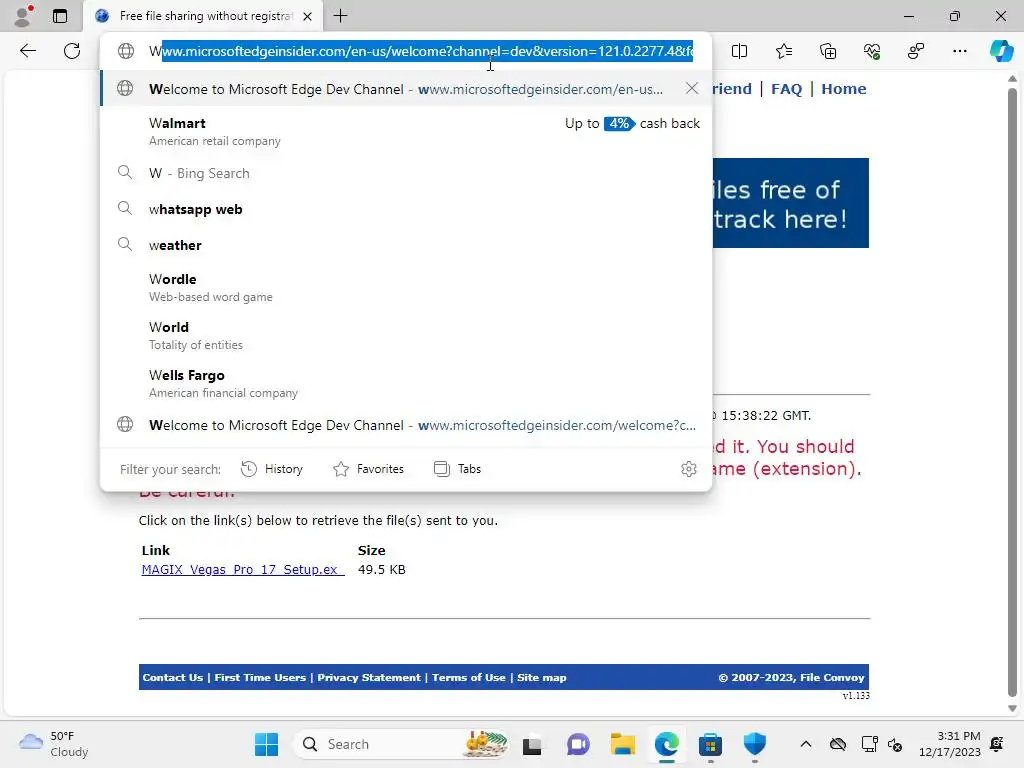Open Windows Security shield in taskbar
The width and height of the screenshot is (1024, 768).
coord(754,744)
